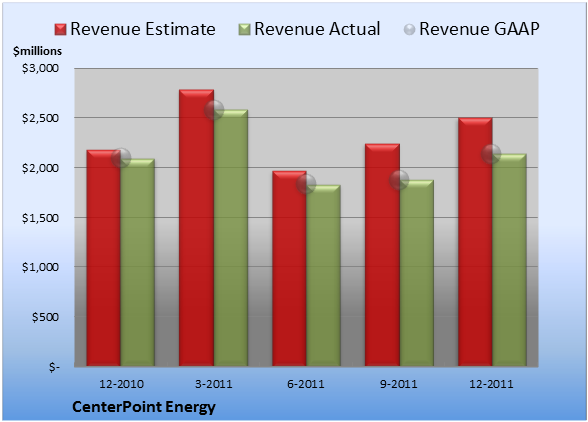Viewport: 588px width, 422px height.
Task: Click the '$millions' axis unit label
Action: (x=37, y=51)
